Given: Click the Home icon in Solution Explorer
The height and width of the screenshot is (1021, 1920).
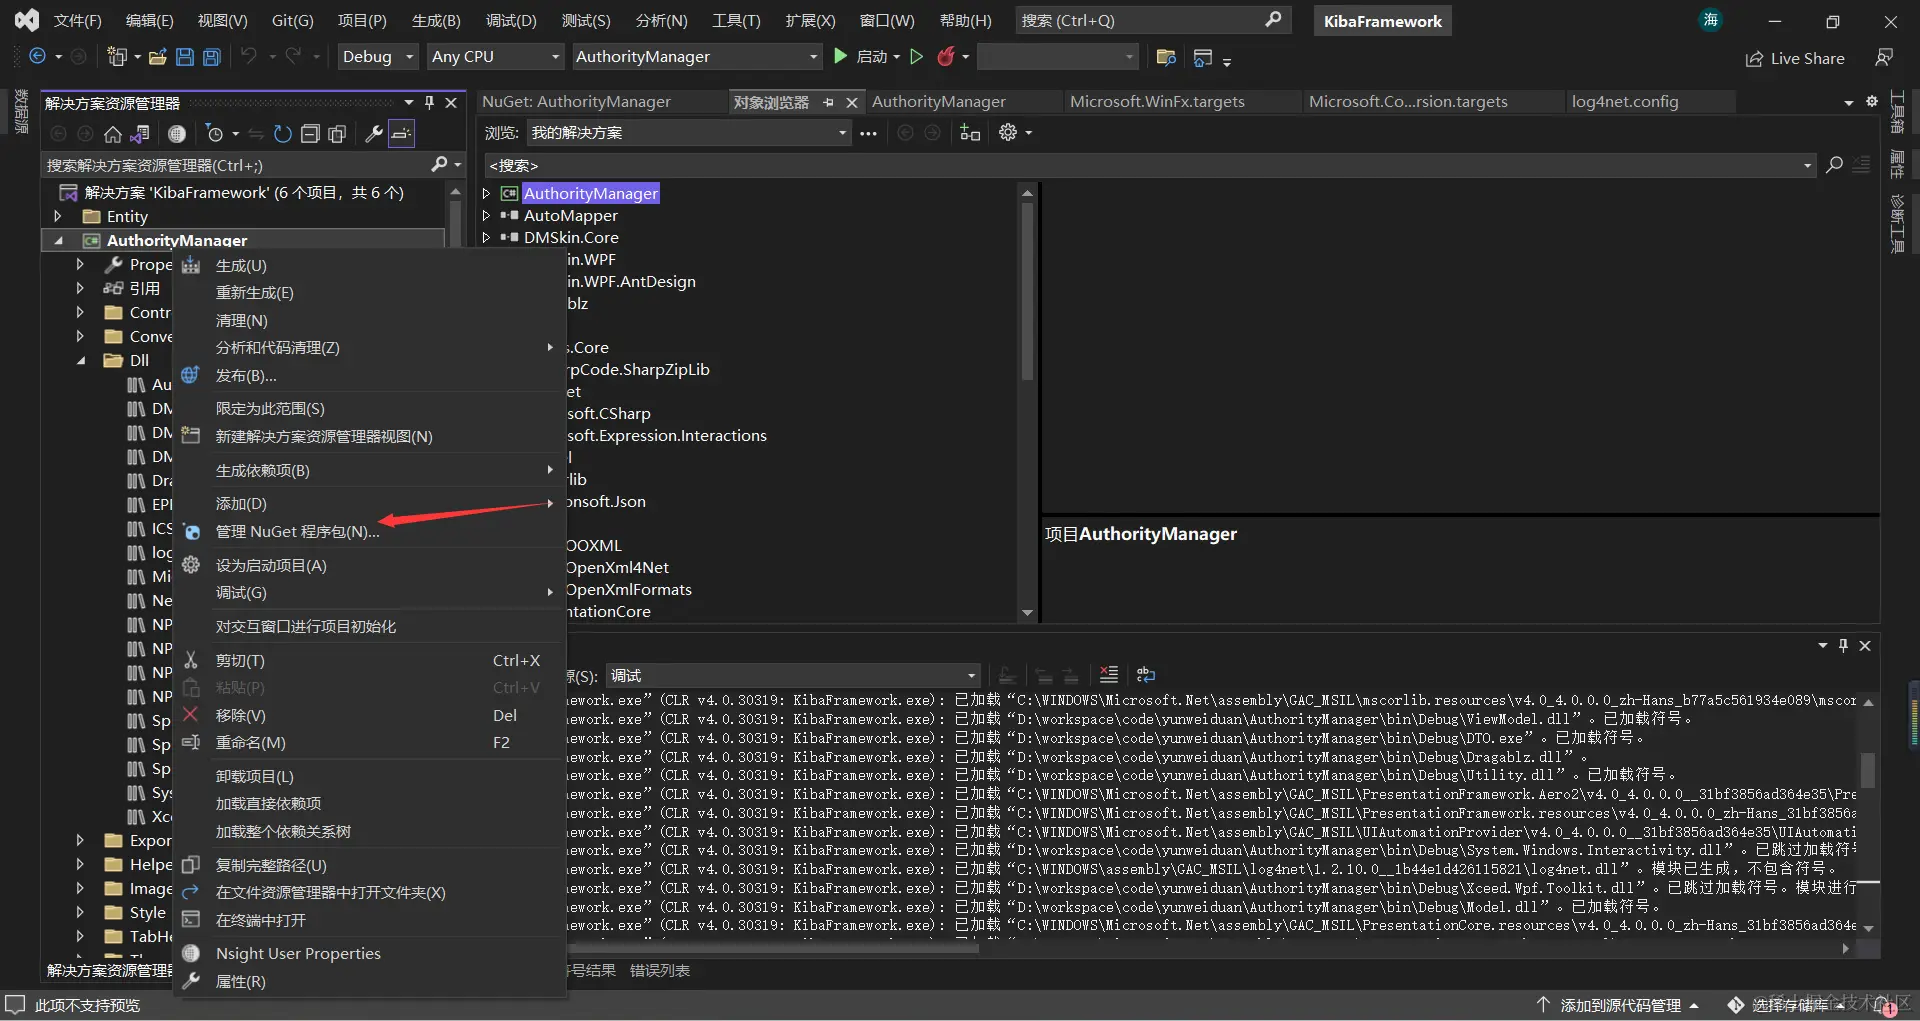Looking at the screenshot, I should pos(113,134).
